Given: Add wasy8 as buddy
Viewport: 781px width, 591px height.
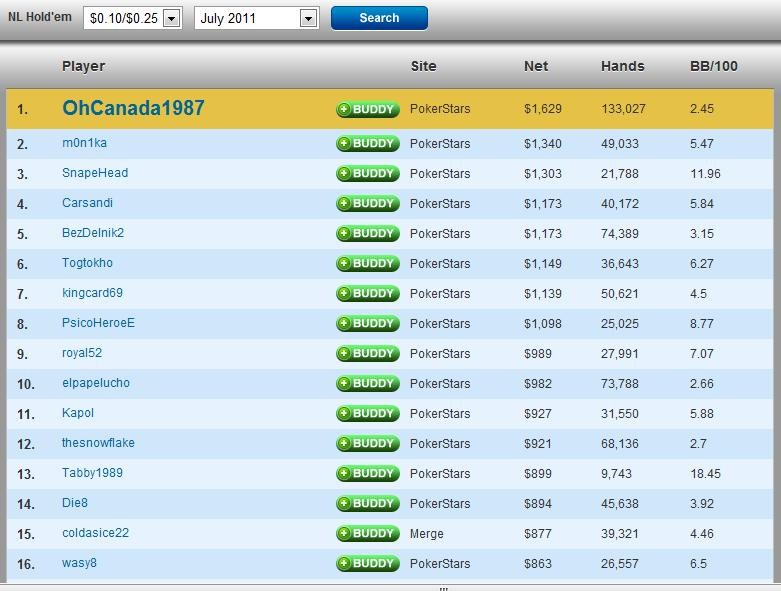Looking at the screenshot, I should [368, 563].
